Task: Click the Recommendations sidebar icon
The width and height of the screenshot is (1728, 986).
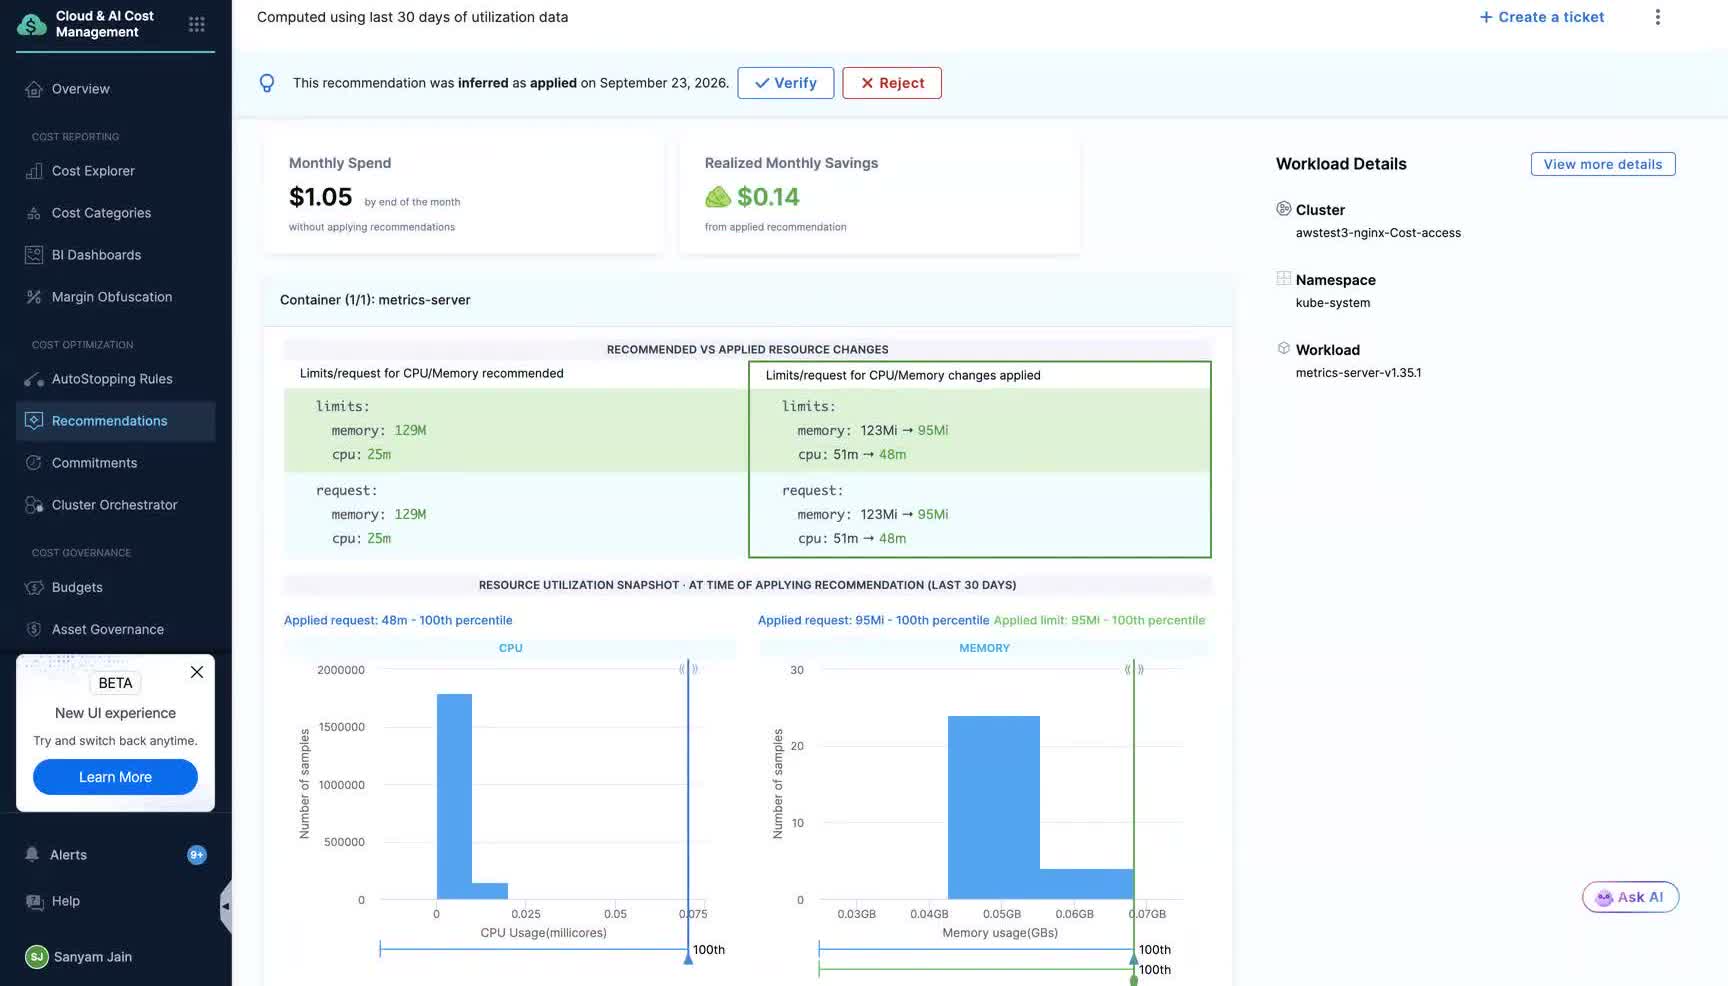Action: pos(34,421)
